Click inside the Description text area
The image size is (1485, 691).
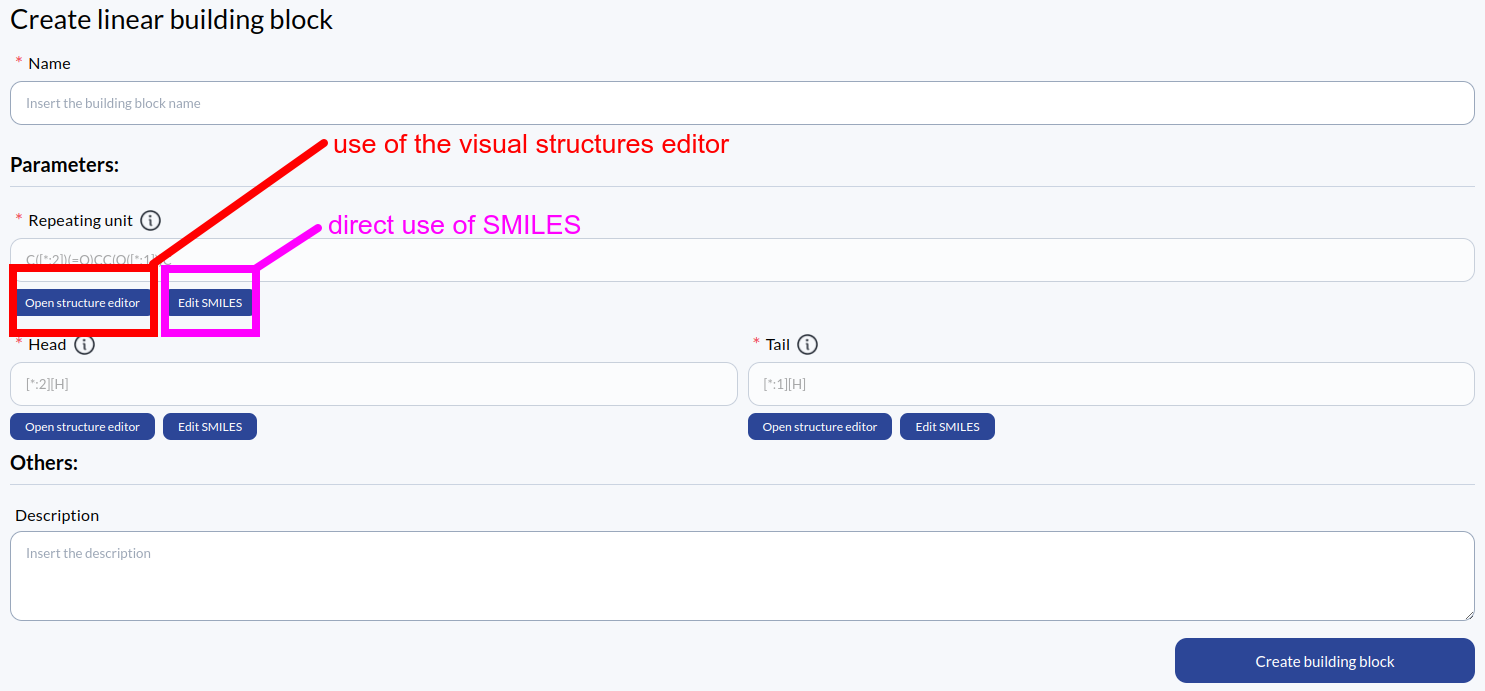(x=741, y=575)
